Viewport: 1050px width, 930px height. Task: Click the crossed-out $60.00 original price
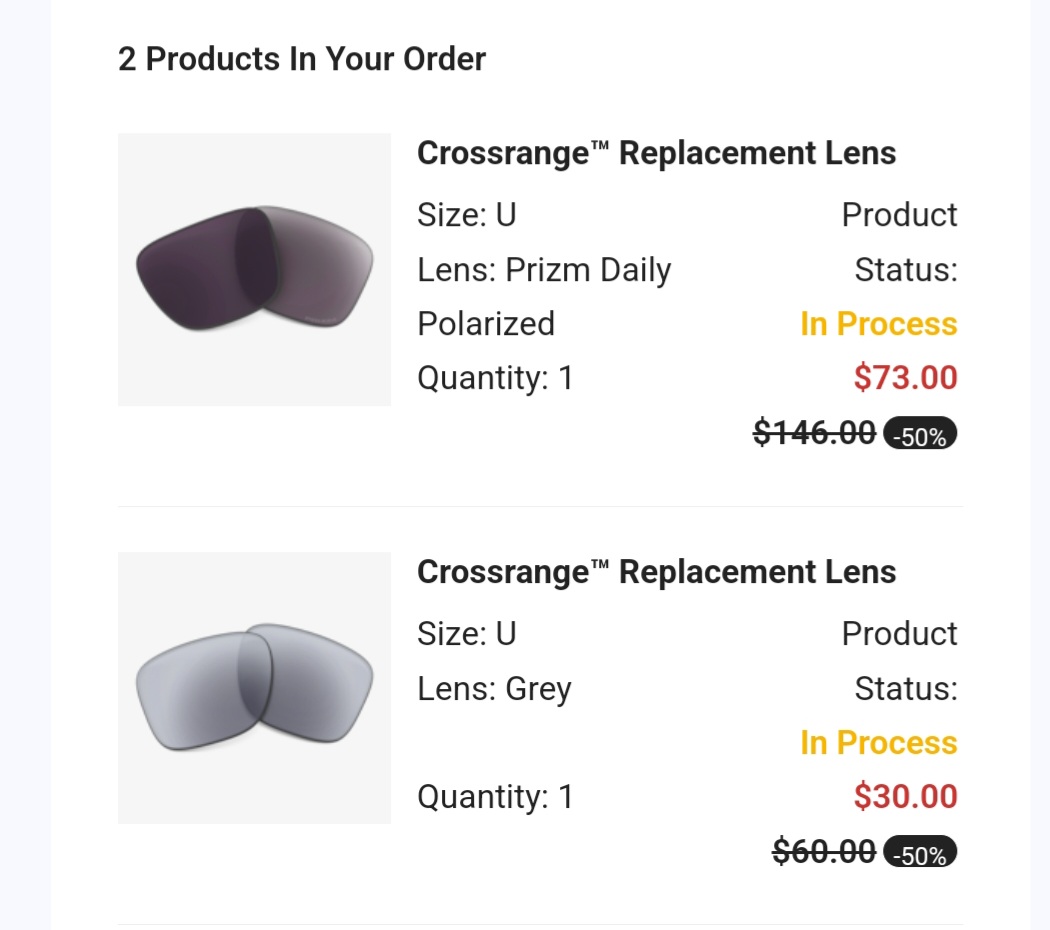click(824, 852)
